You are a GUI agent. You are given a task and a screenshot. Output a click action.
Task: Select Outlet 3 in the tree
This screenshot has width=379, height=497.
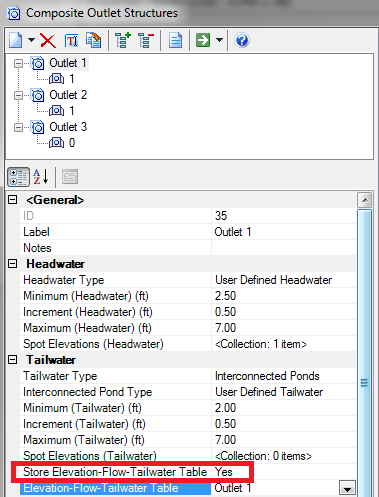[68, 127]
